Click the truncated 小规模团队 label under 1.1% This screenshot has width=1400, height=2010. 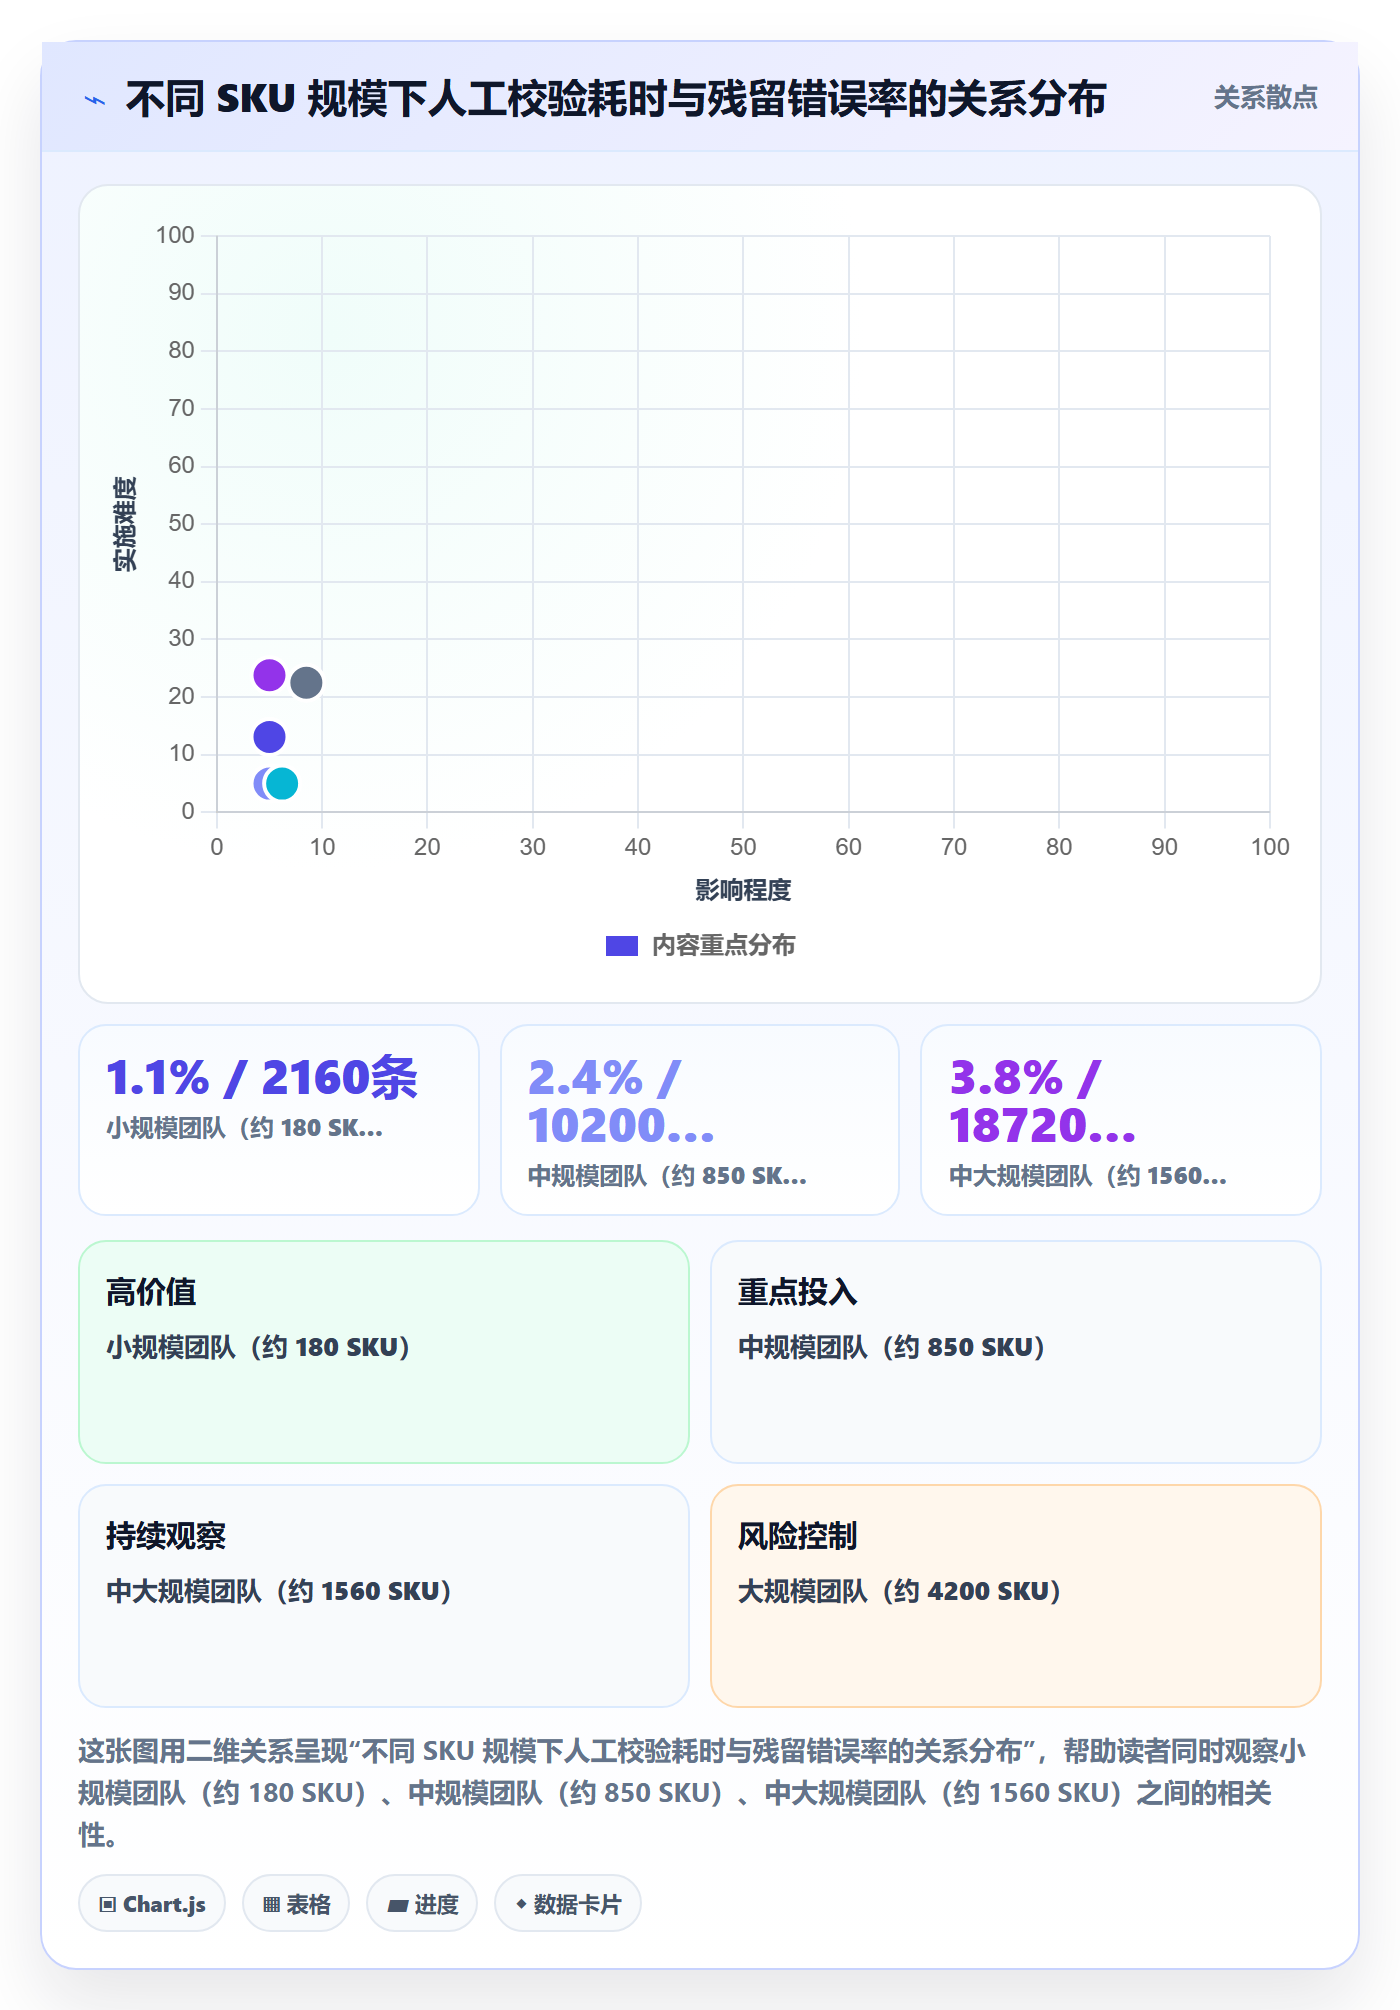(245, 1128)
